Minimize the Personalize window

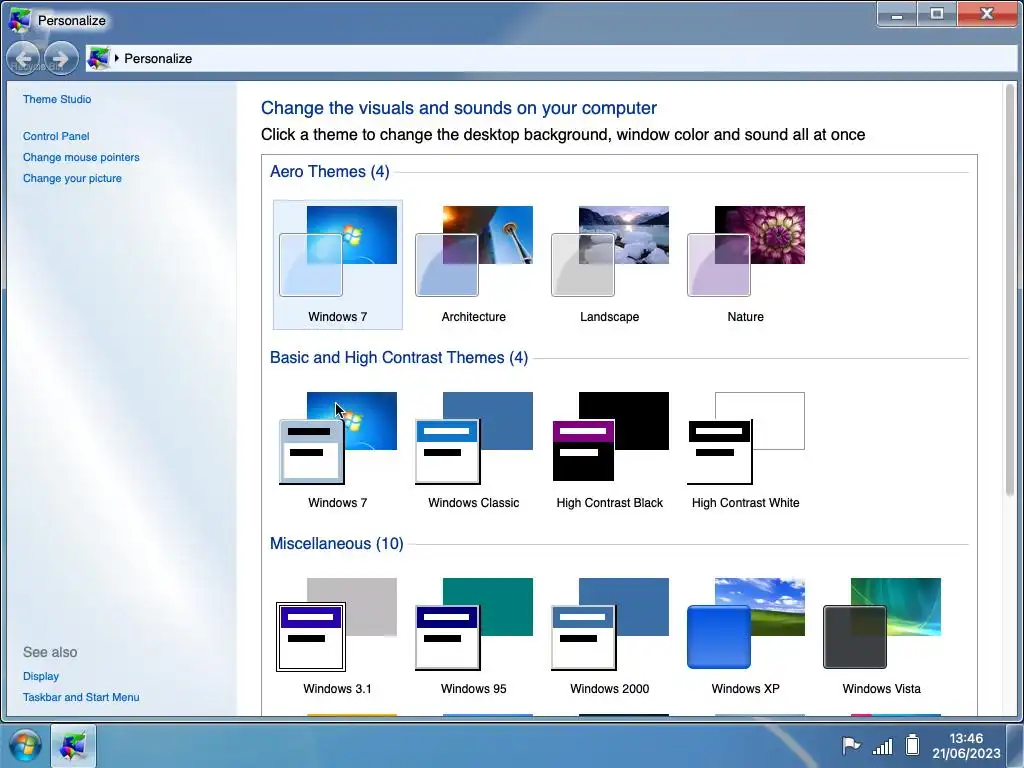tap(897, 14)
